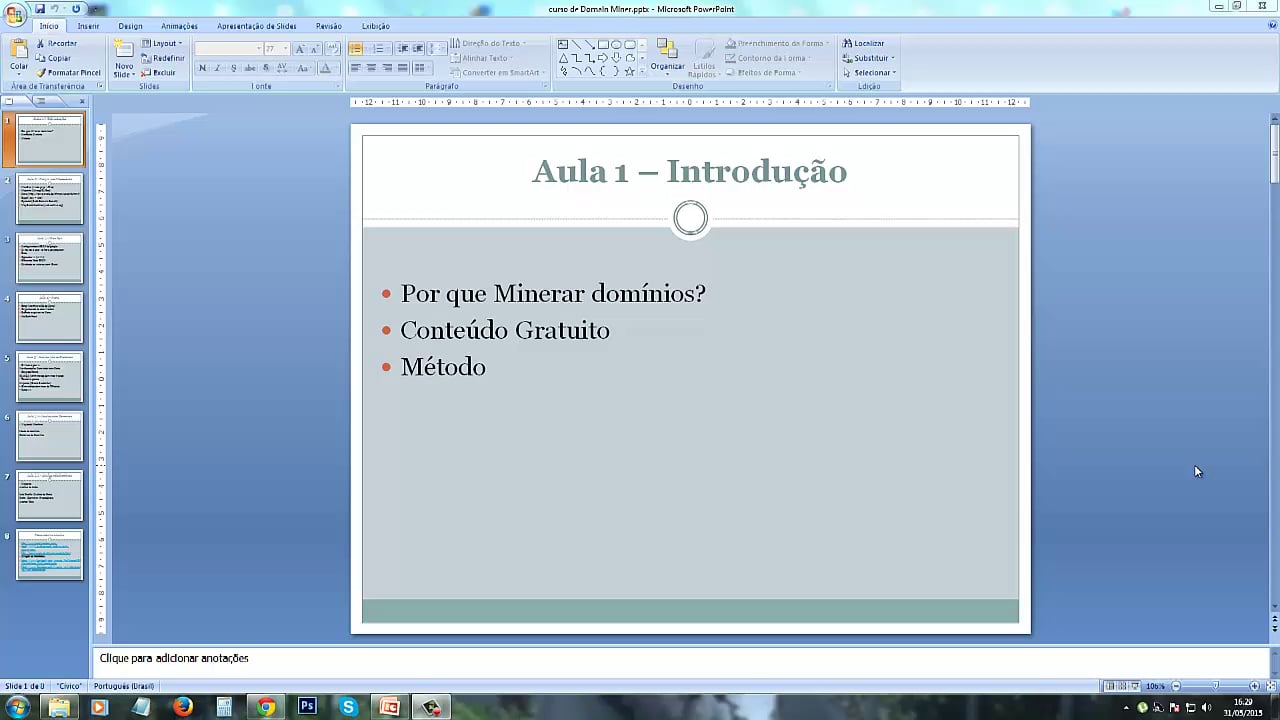Open the font name combo box
The width and height of the screenshot is (1280, 720).
coord(228,48)
